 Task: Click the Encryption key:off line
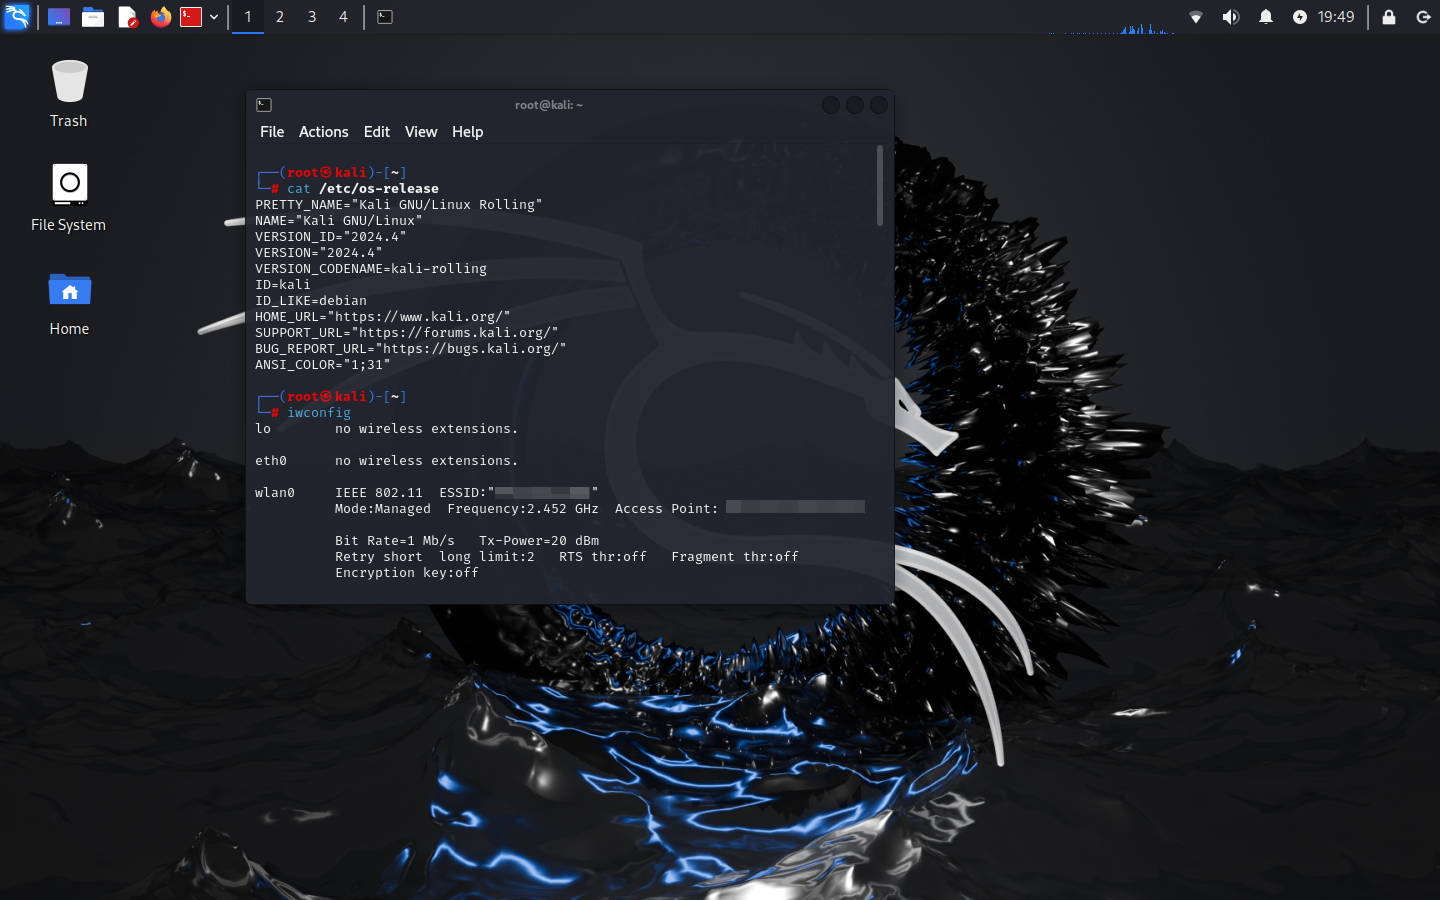point(407,573)
